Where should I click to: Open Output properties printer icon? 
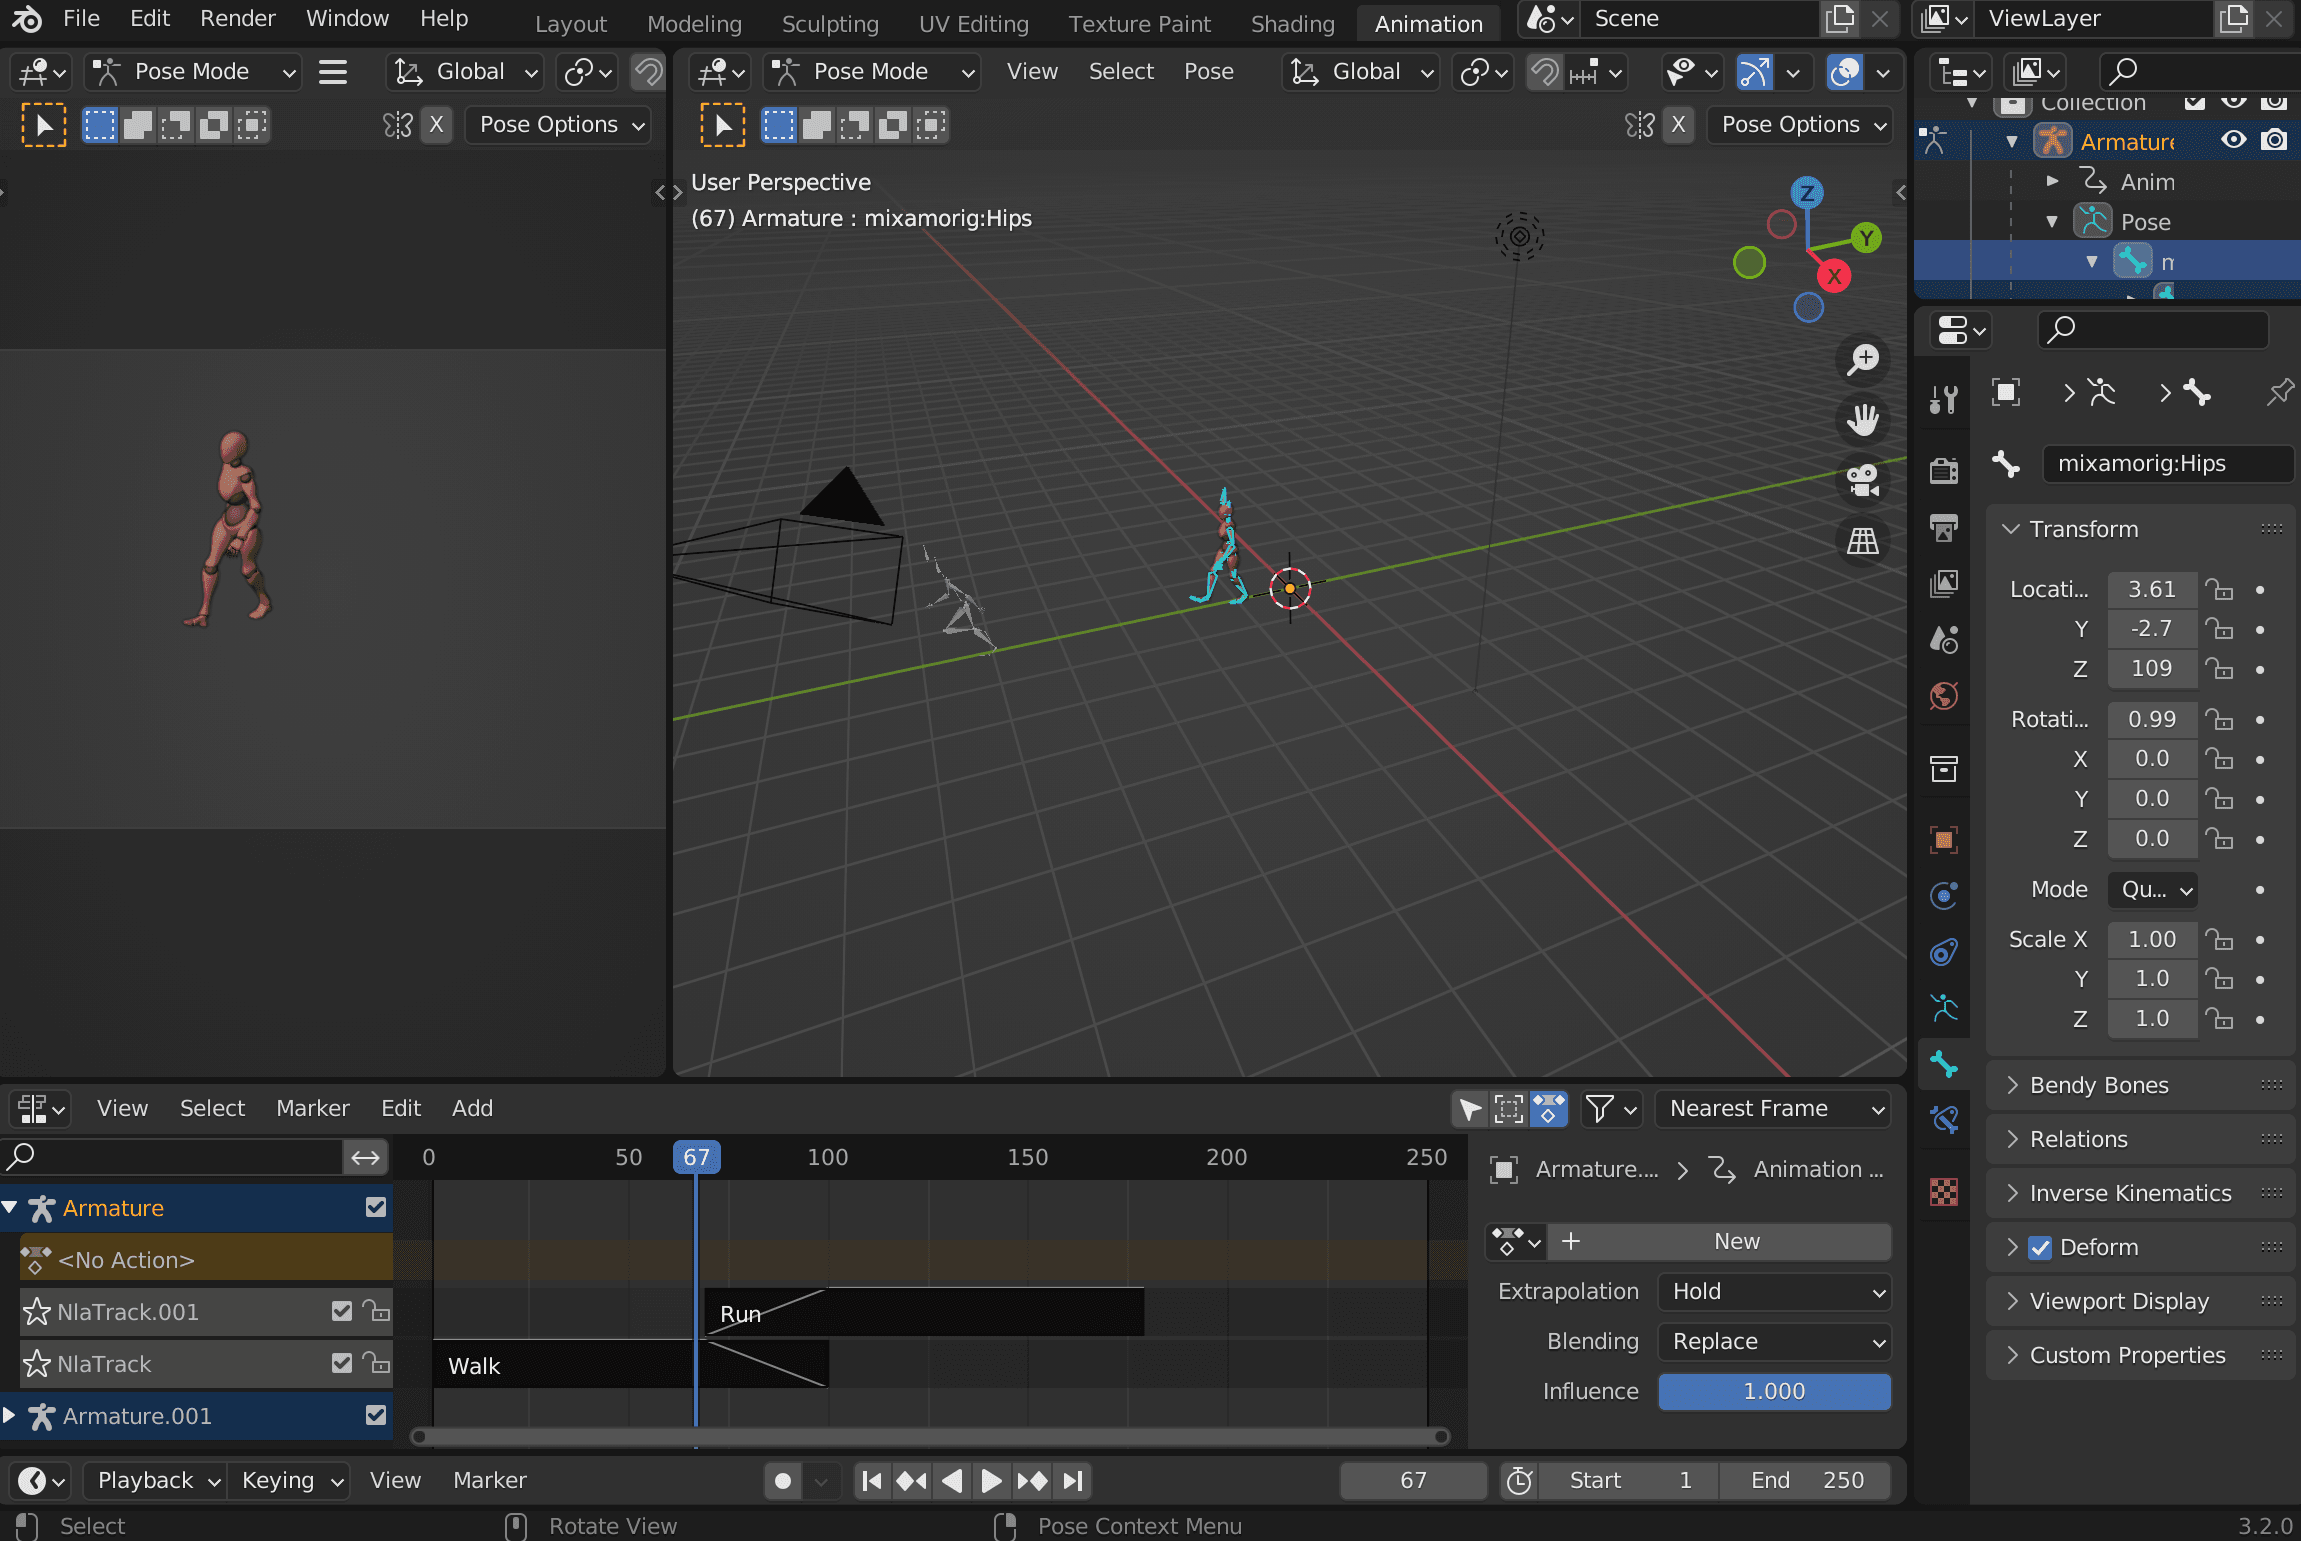pyautogui.click(x=1943, y=527)
